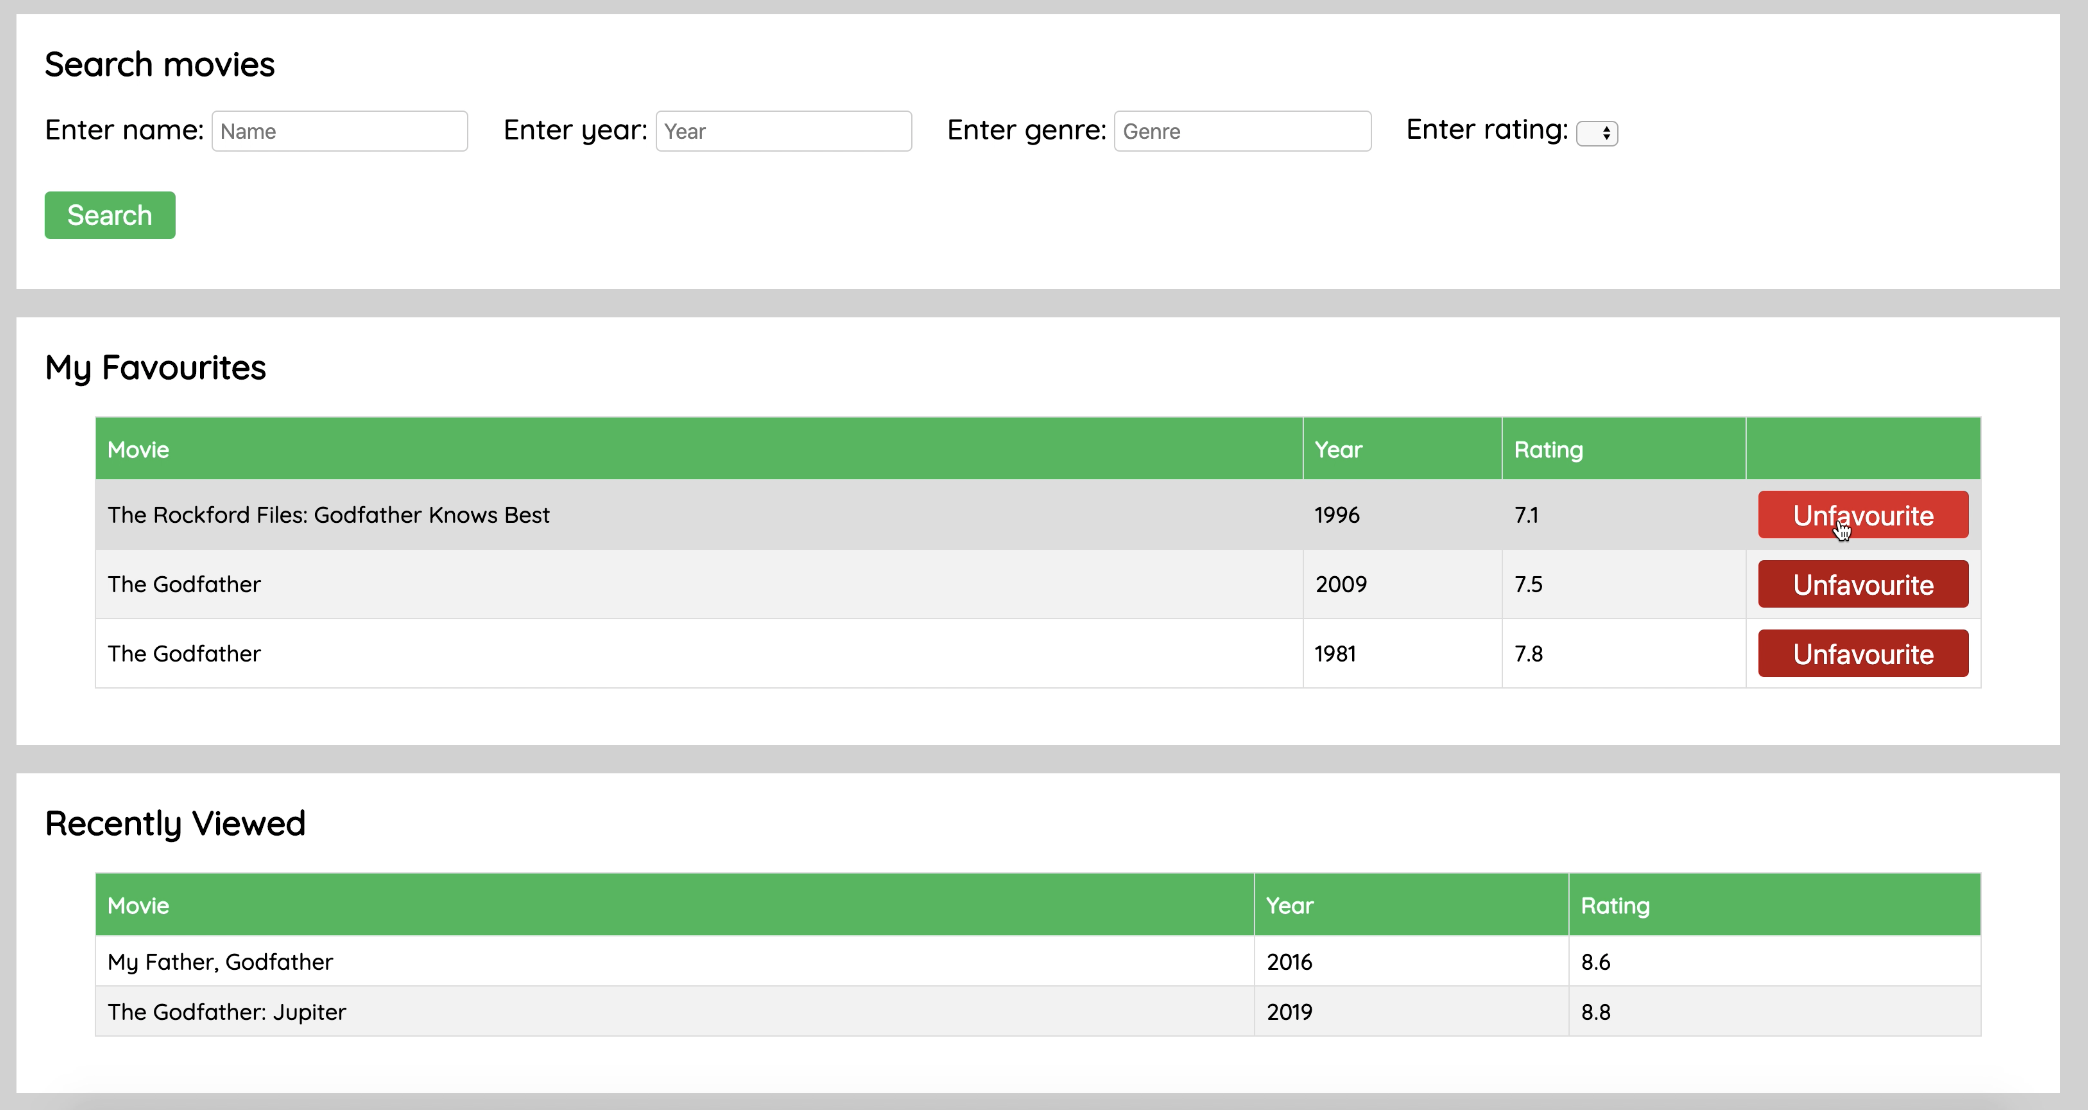The height and width of the screenshot is (1110, 2088).
Task: Unfavourite The Godfather from 1981
Action: [1862, 653]
